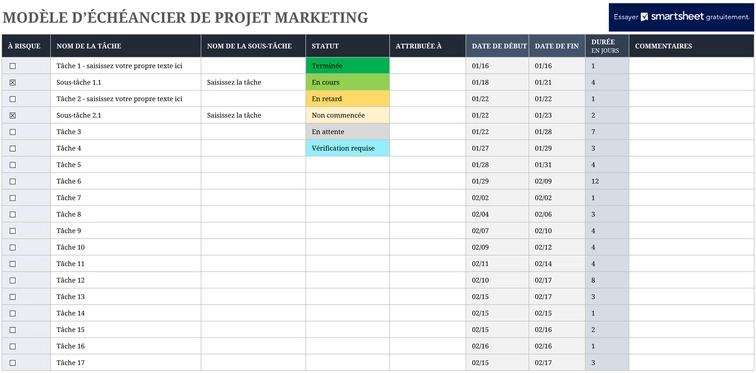Select start date 02/07 for Tâche 9
The image size is (756, 373).
497,231
